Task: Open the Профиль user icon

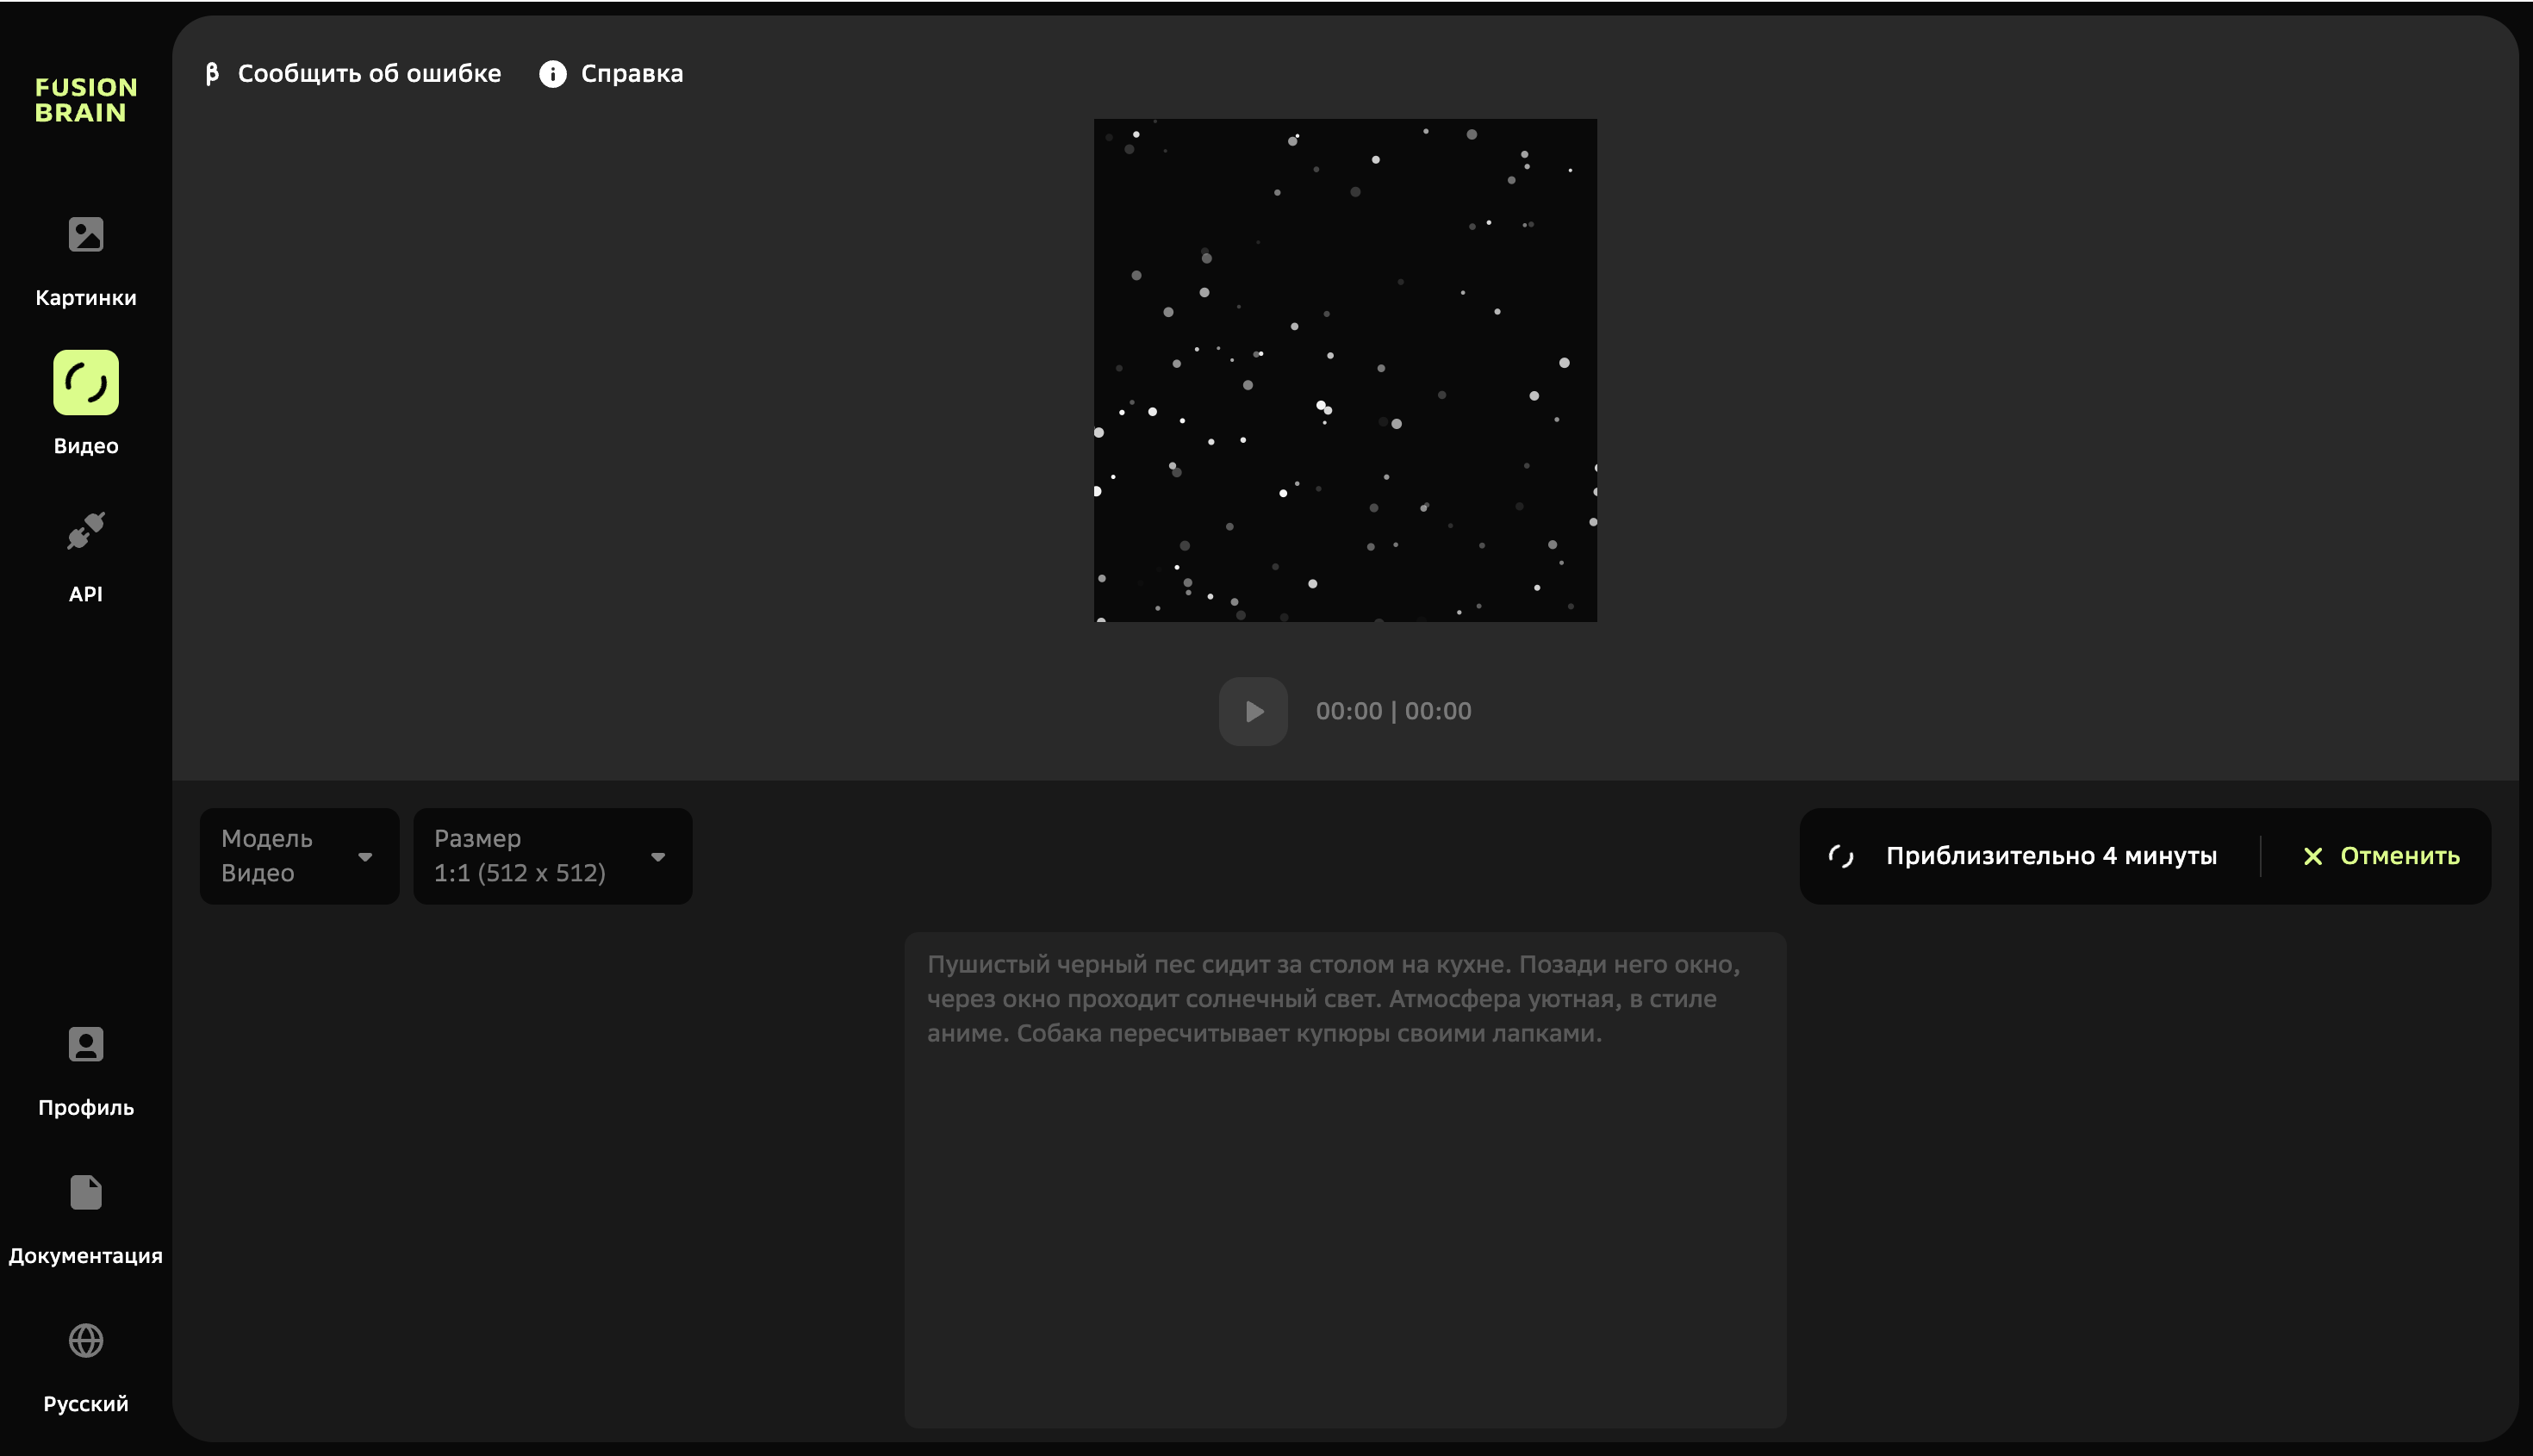Action: [86, 1044]
